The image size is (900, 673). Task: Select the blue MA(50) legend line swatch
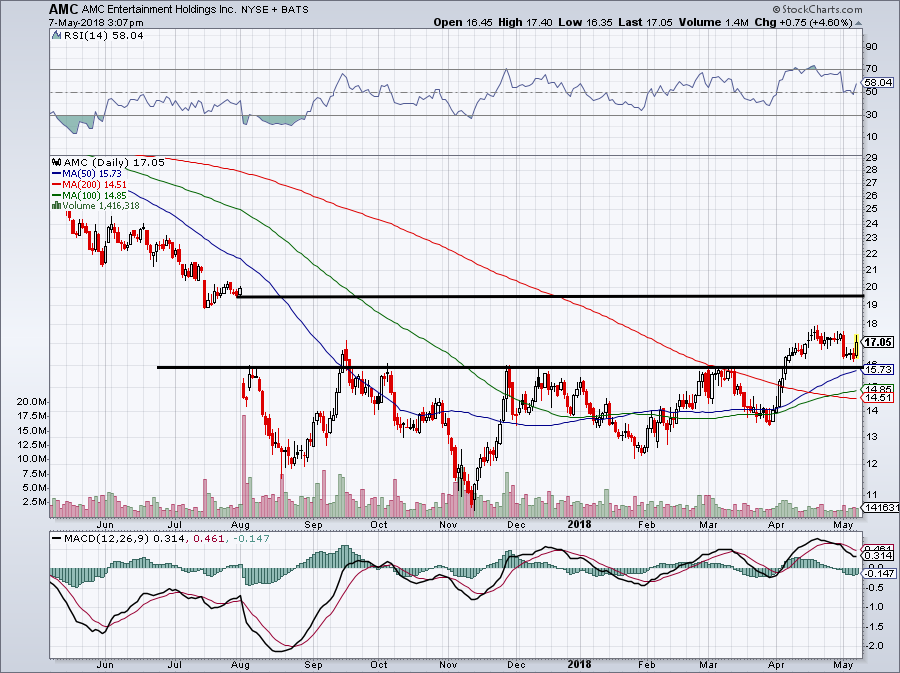(56, 173)
